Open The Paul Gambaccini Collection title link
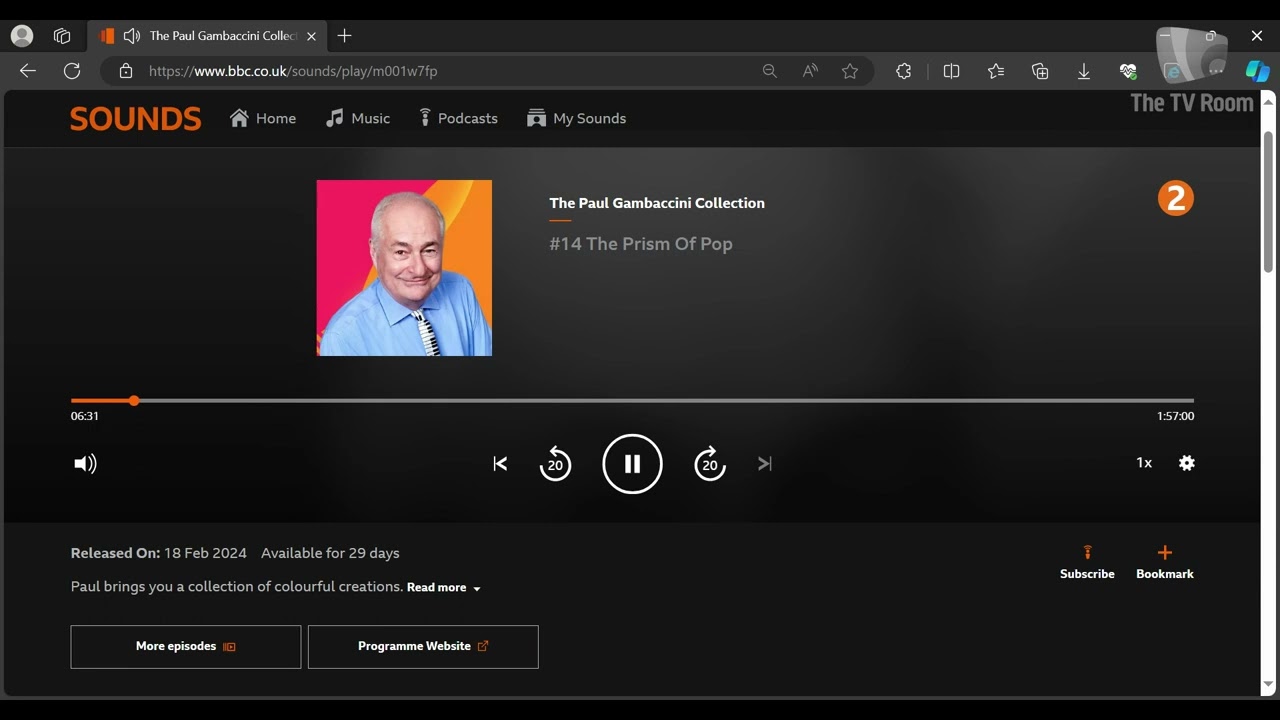This screenshot has height=720, width=1280. pyautogui.click(x=657, y=203)
